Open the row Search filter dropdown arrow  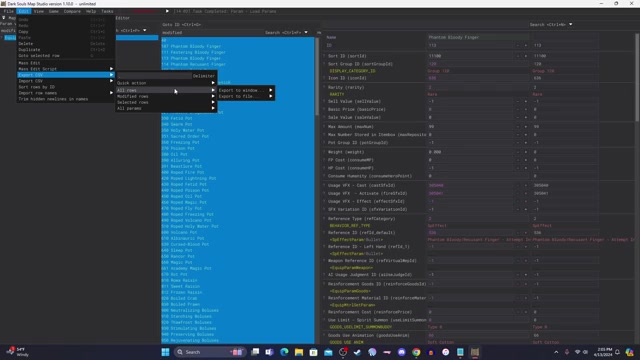pyautogui.click(x=306, y=32)
